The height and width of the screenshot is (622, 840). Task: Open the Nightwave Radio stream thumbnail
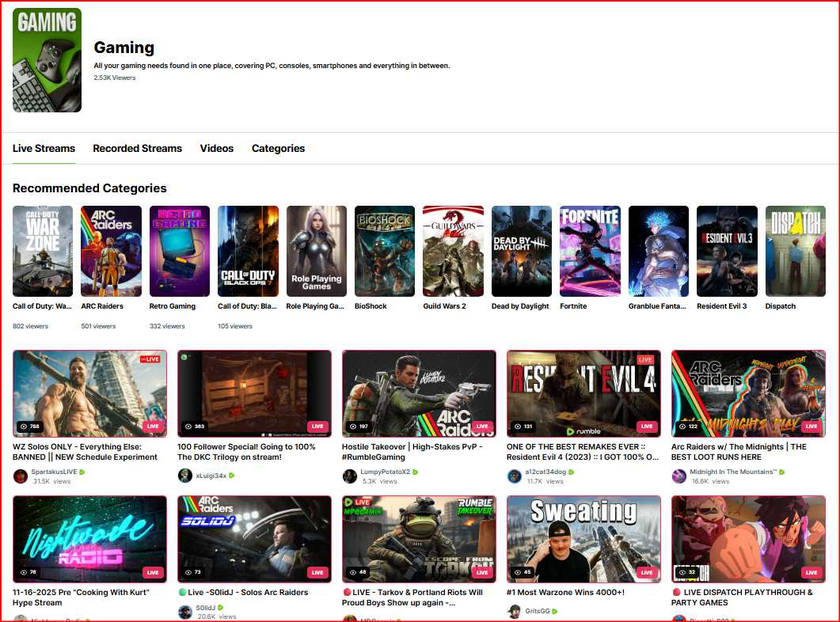coord(89,538)
